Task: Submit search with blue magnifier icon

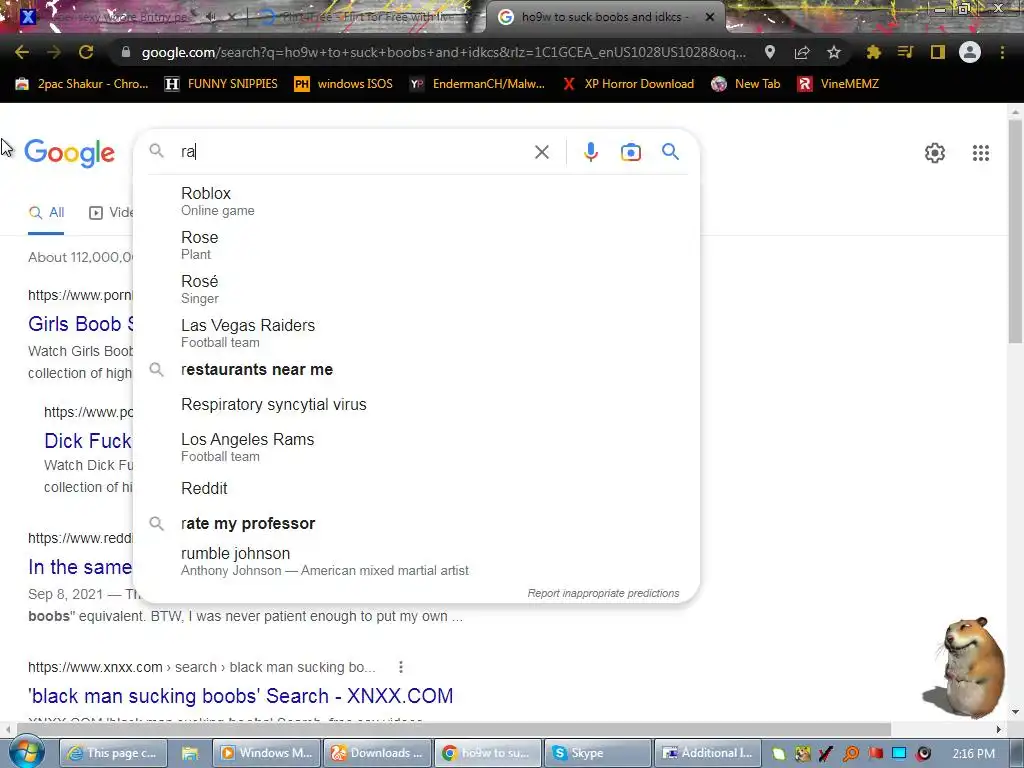Action: [671, 152]
